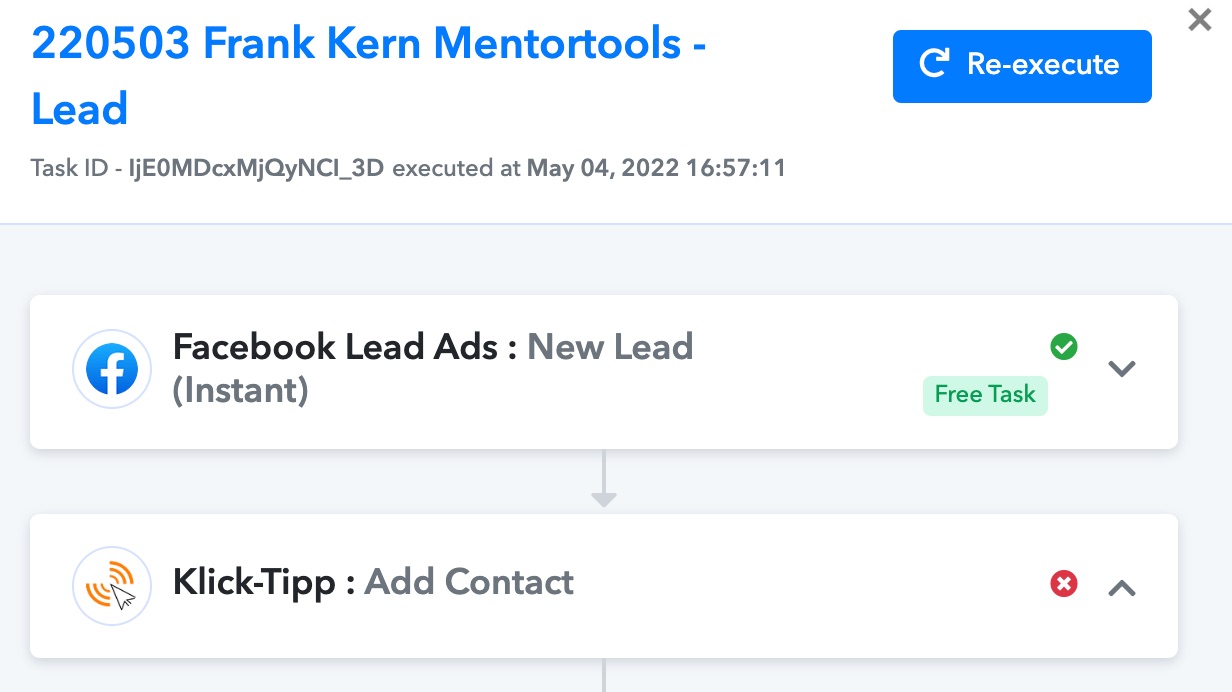Click the Klick-Tipp step name

tap(254, 582)
